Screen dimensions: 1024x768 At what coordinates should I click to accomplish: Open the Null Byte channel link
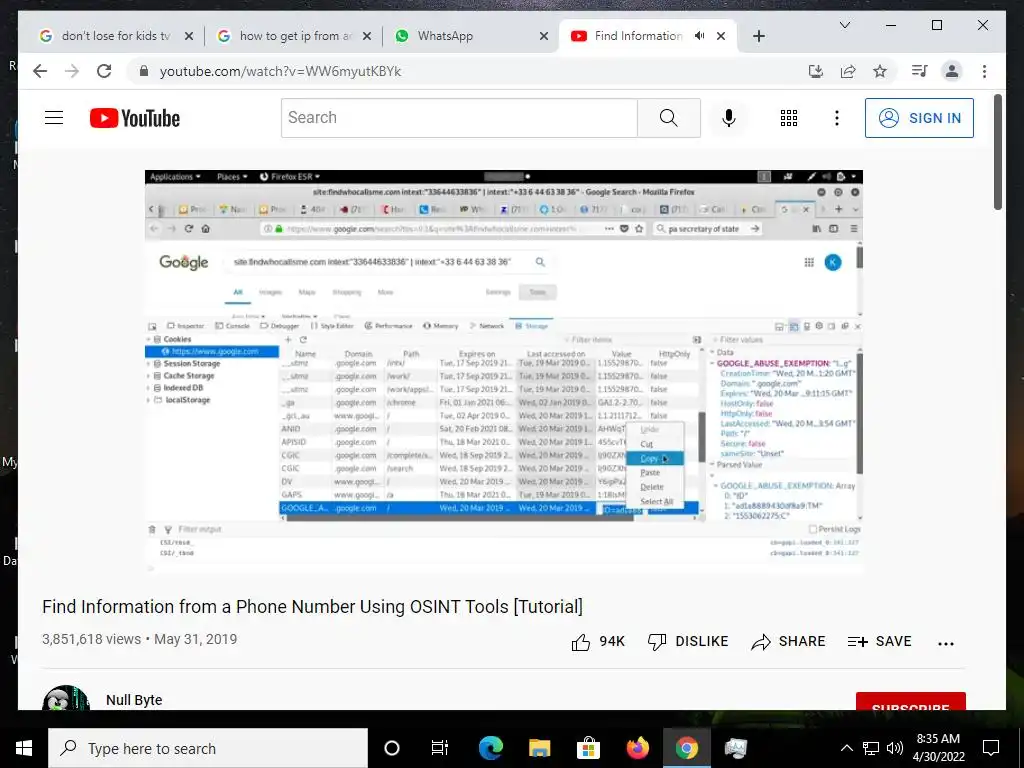pos(134,699)
